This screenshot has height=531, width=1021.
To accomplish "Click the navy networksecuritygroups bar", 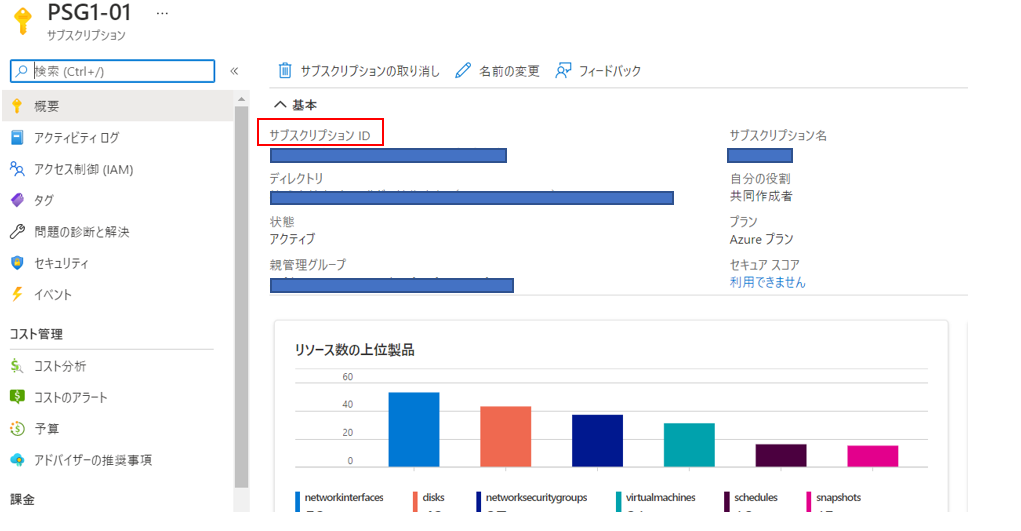I will tap(598, 441).
